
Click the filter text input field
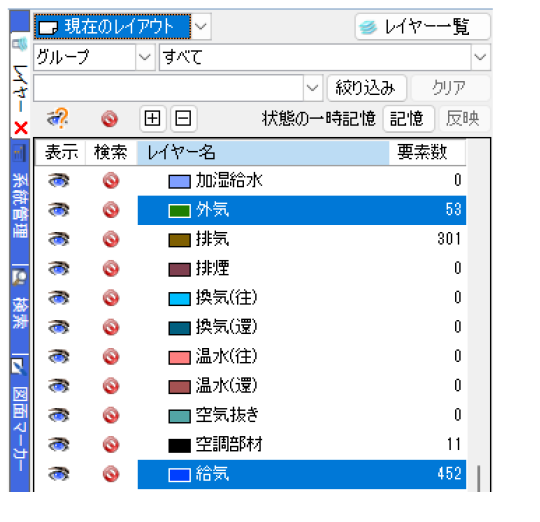169,88
